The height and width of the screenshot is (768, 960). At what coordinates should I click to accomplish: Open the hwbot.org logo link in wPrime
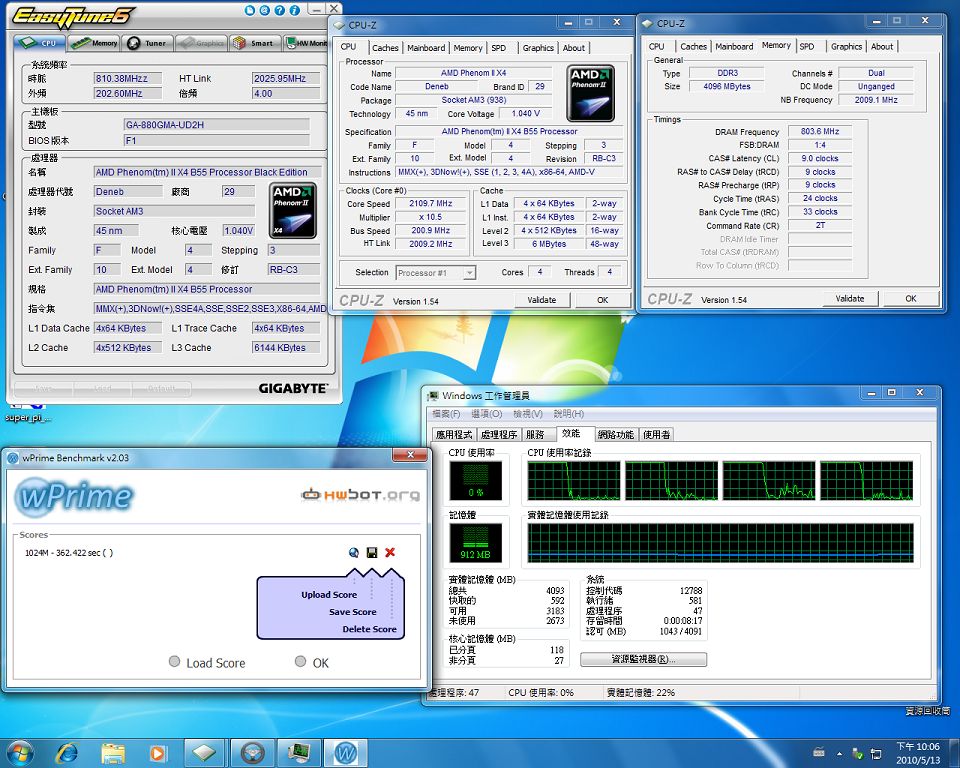[x=361, y=494]
